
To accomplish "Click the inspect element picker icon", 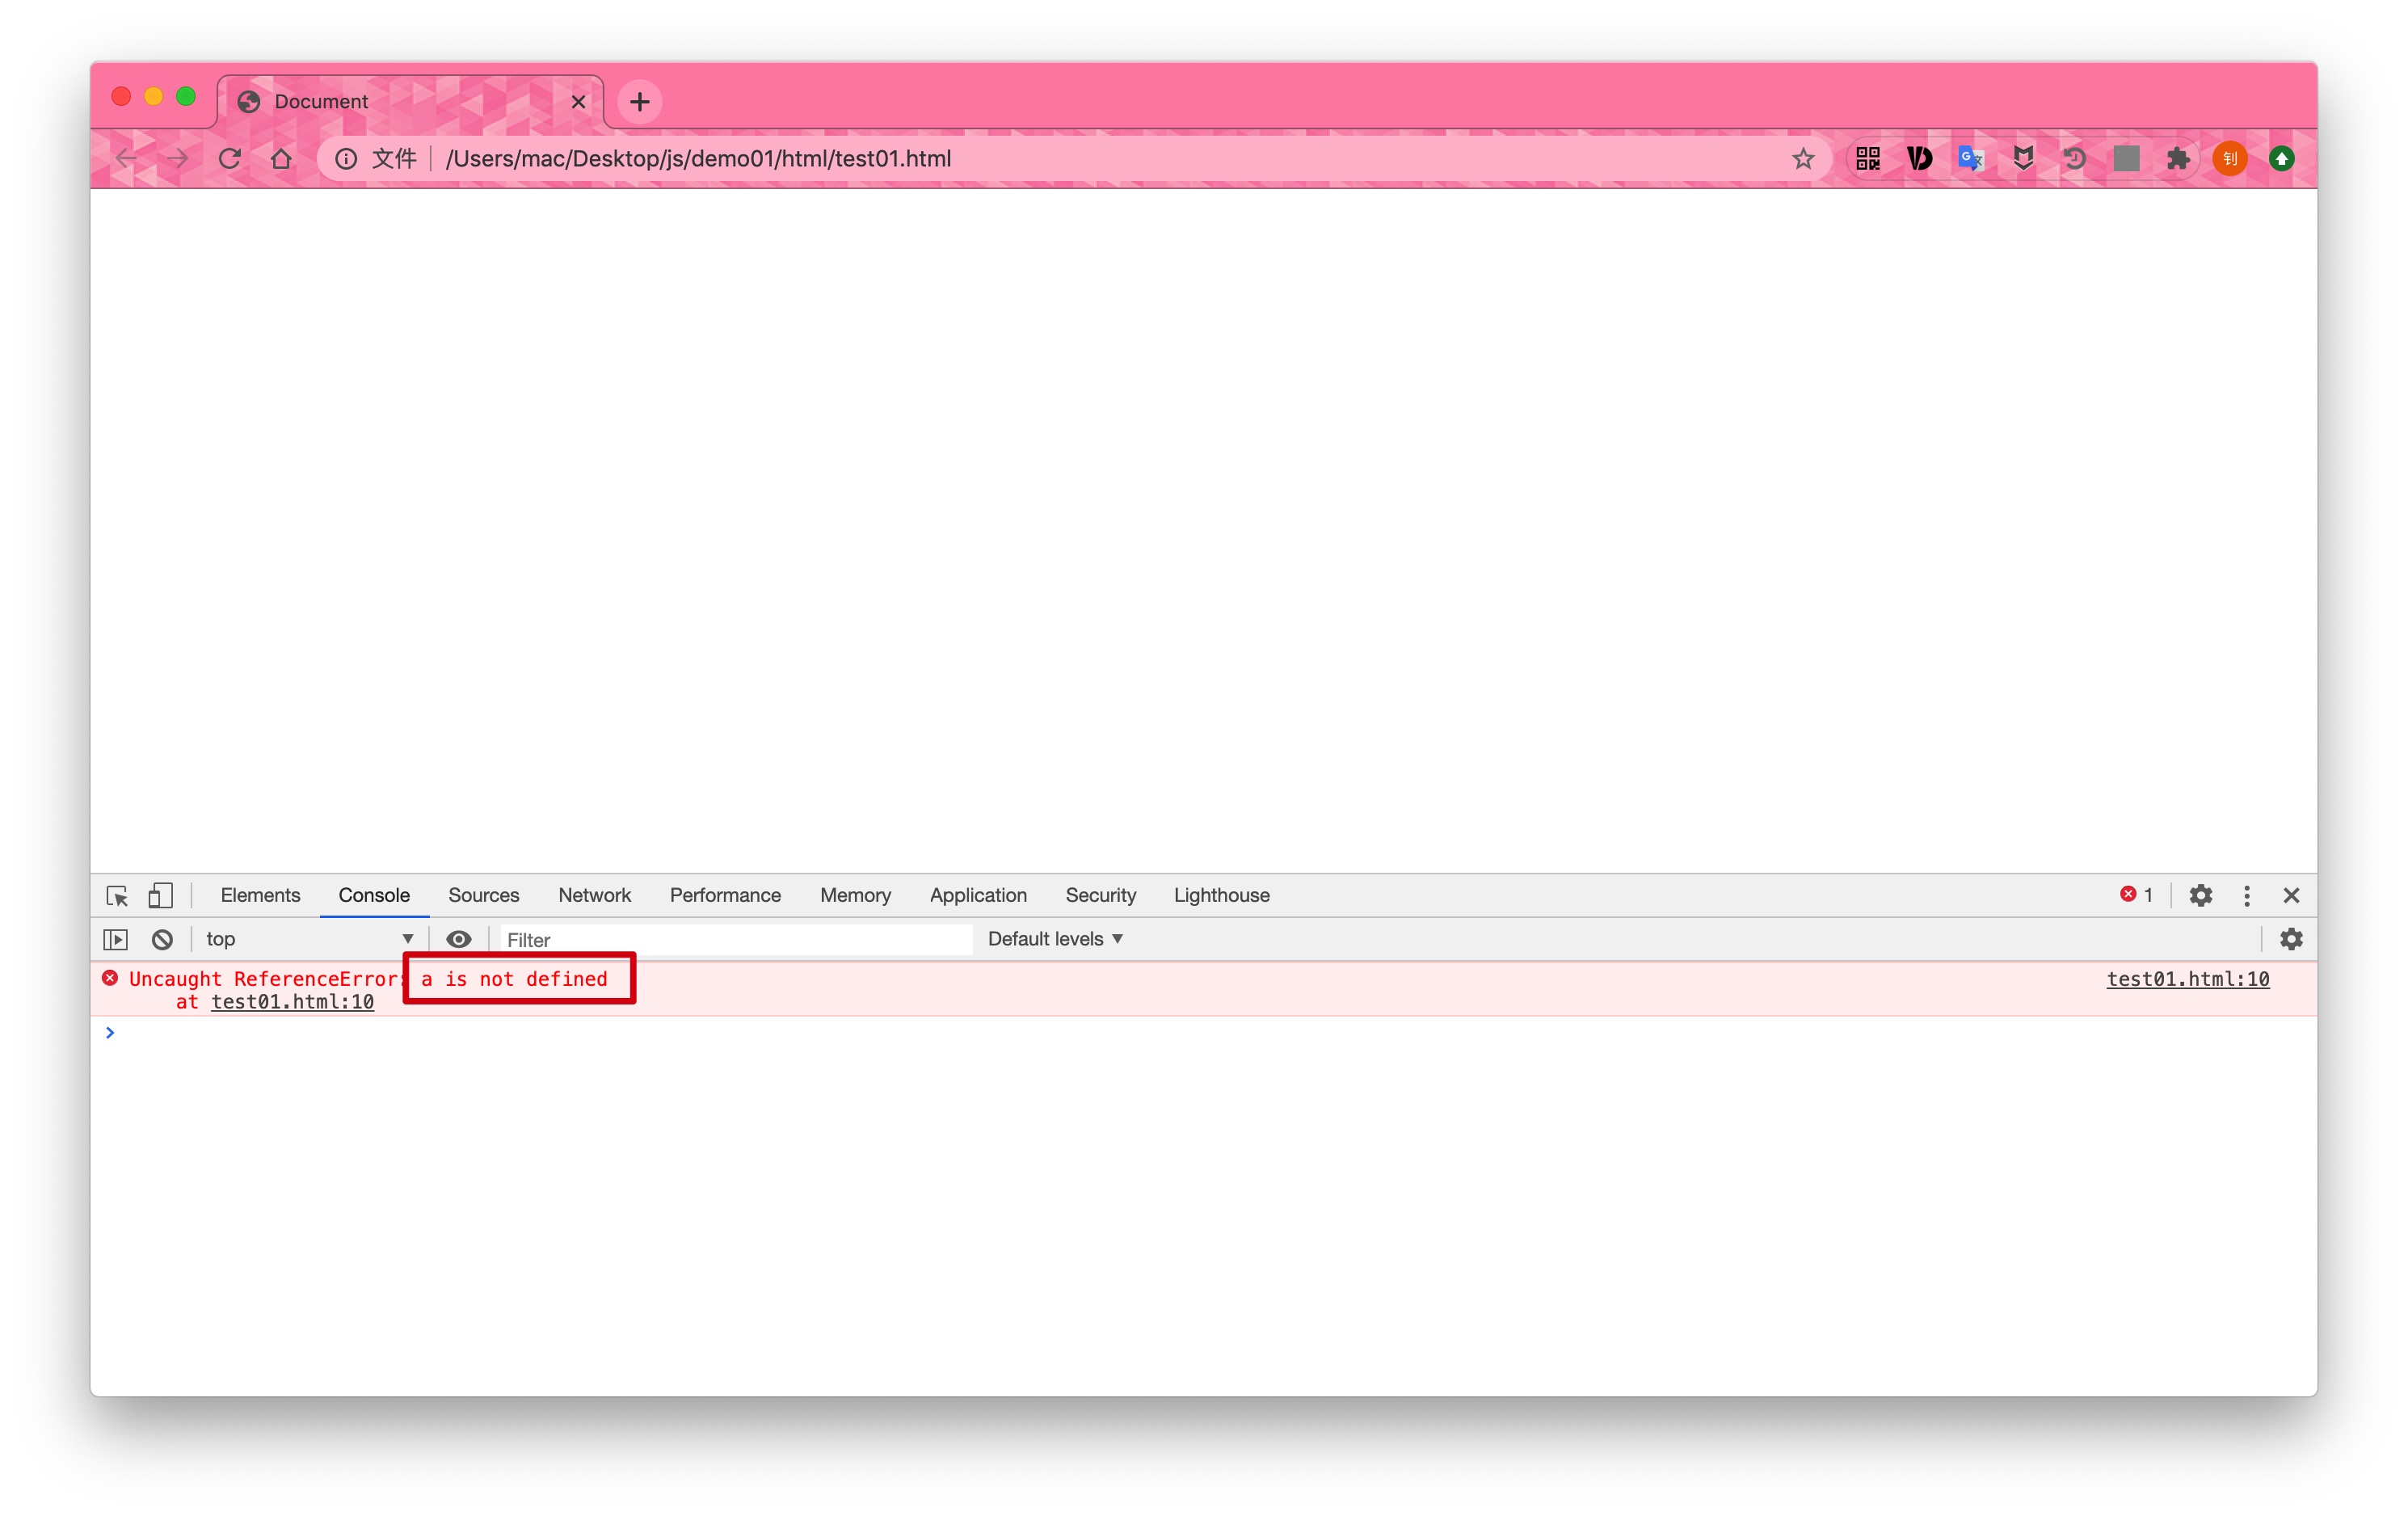I will (x=117, y=895).
